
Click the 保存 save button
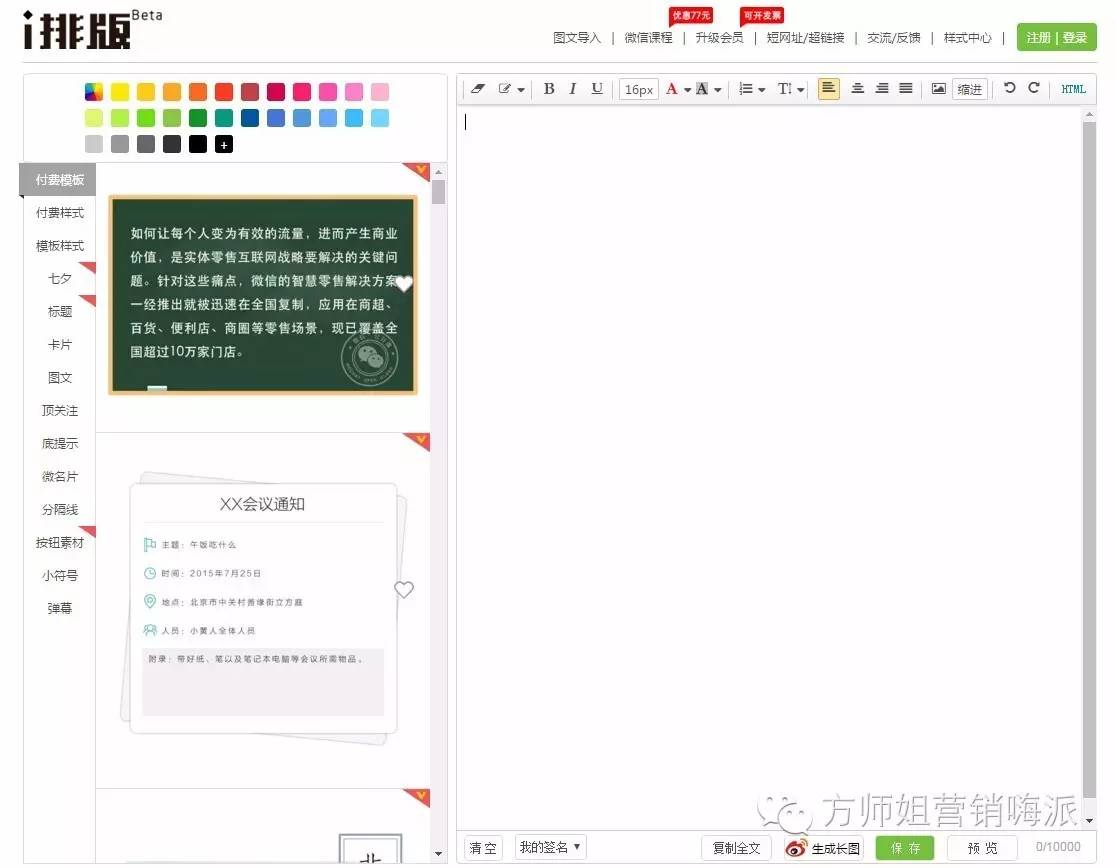(903, 847)
